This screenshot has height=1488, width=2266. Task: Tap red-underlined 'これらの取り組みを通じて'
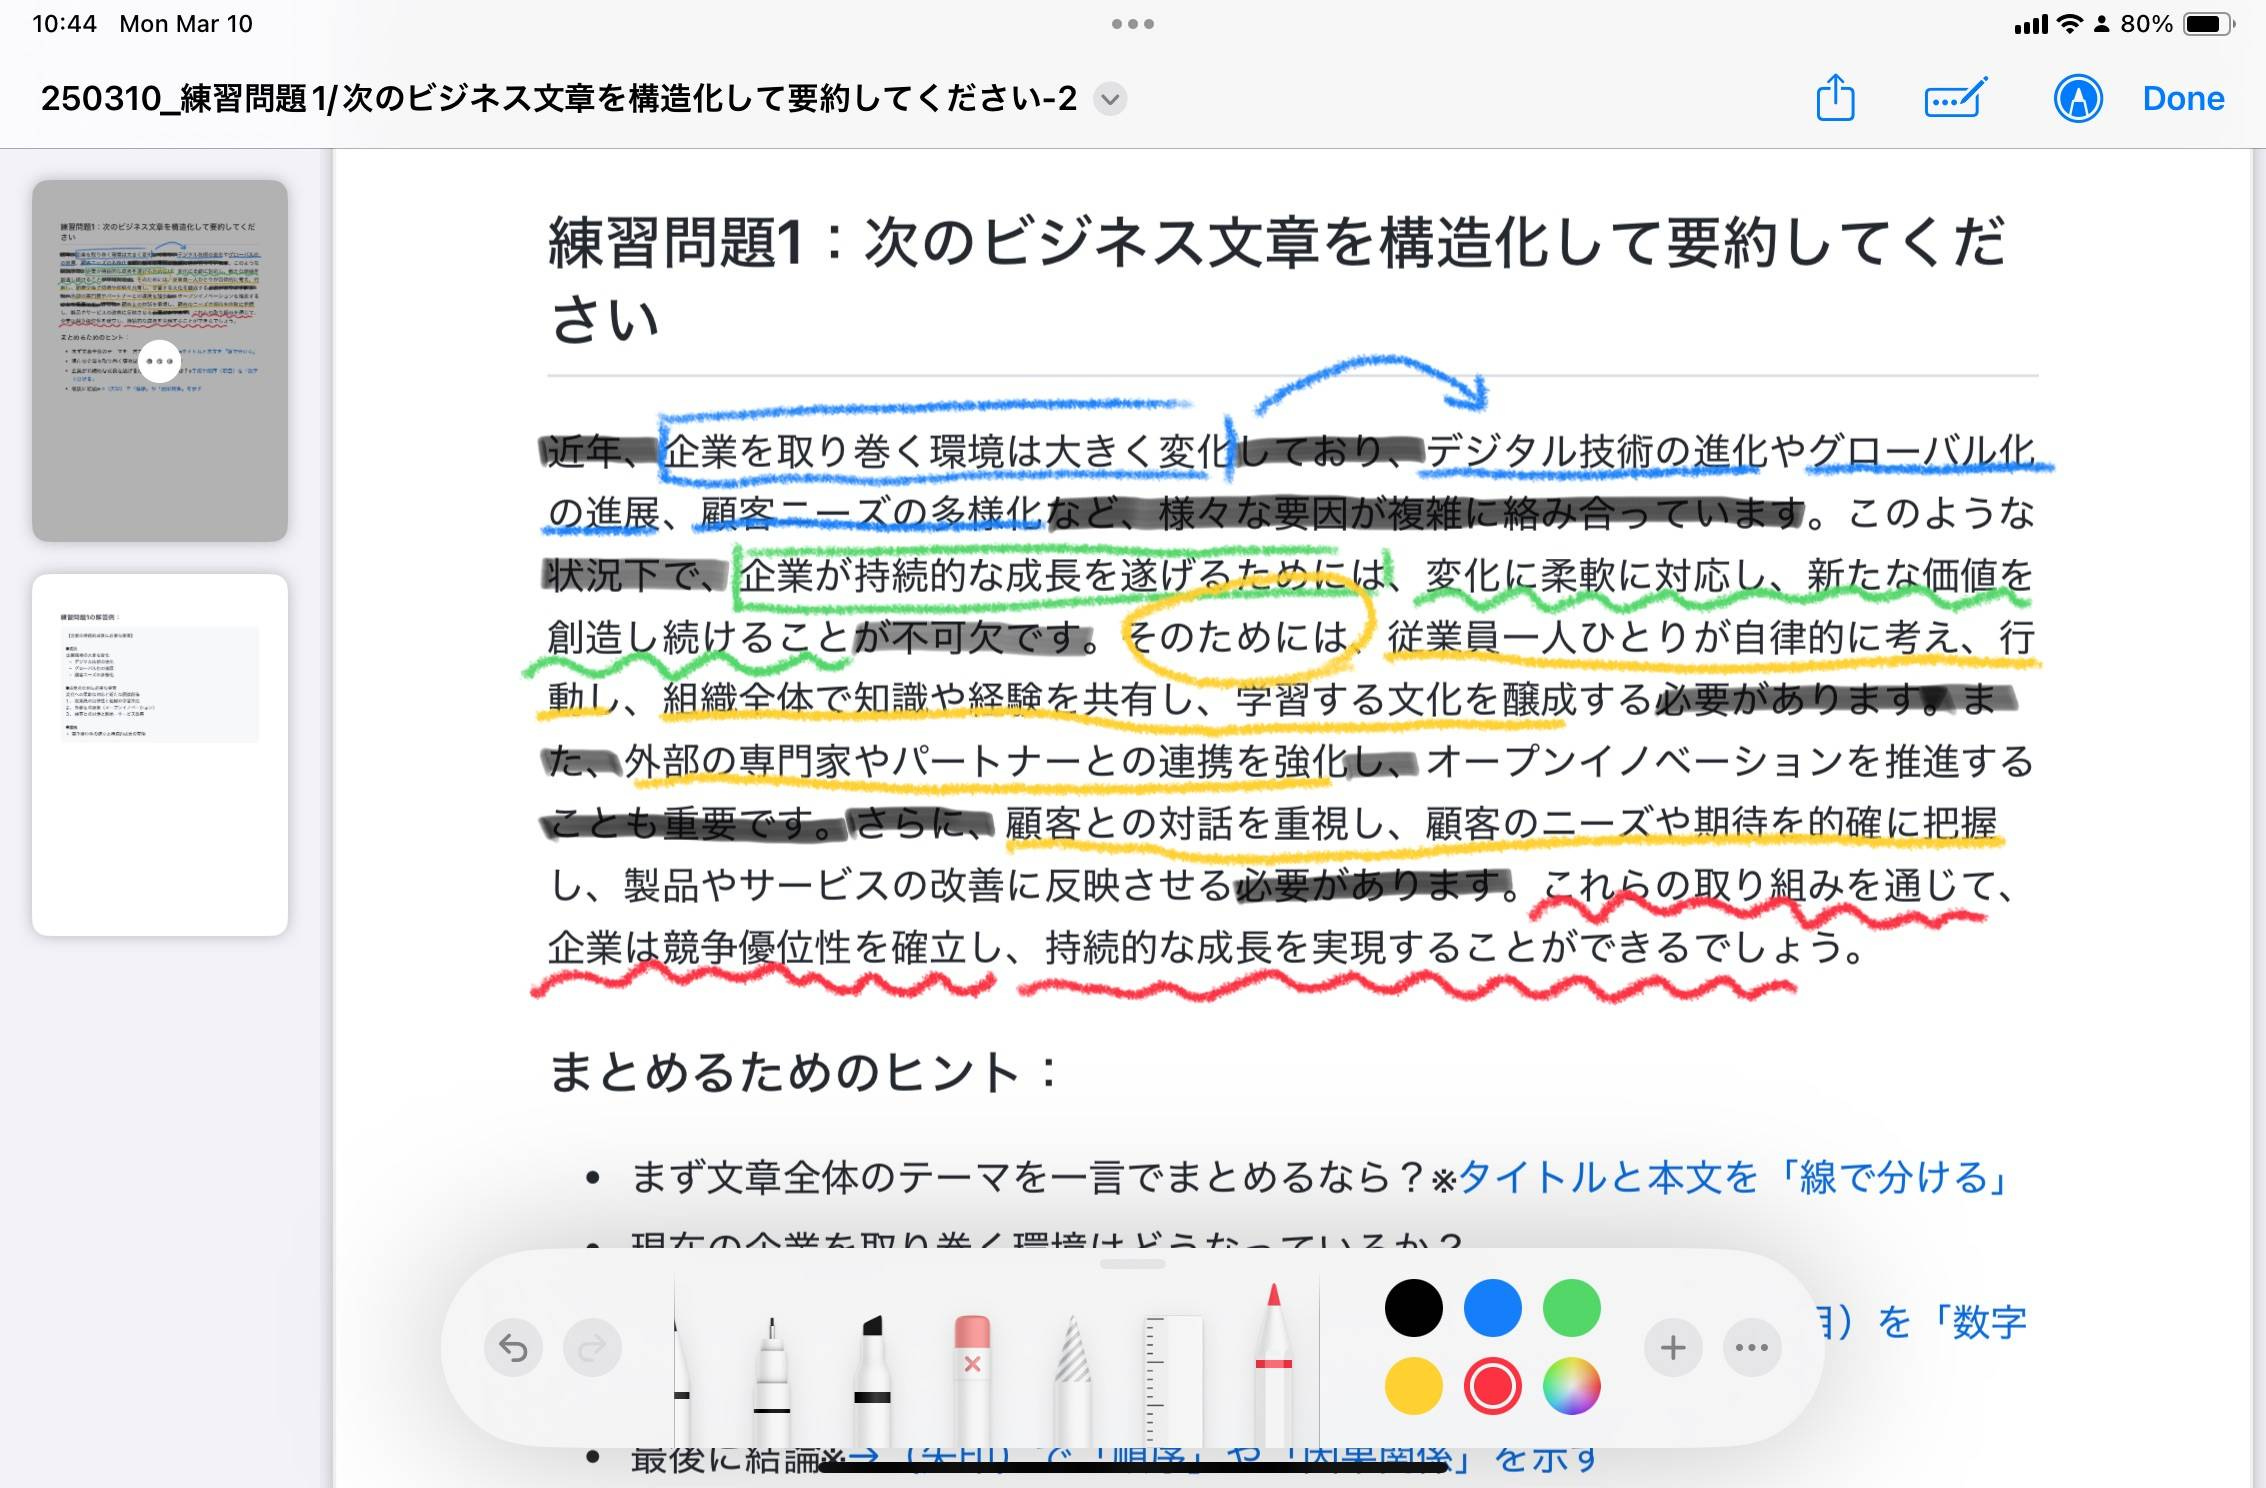pos(1766,885)
